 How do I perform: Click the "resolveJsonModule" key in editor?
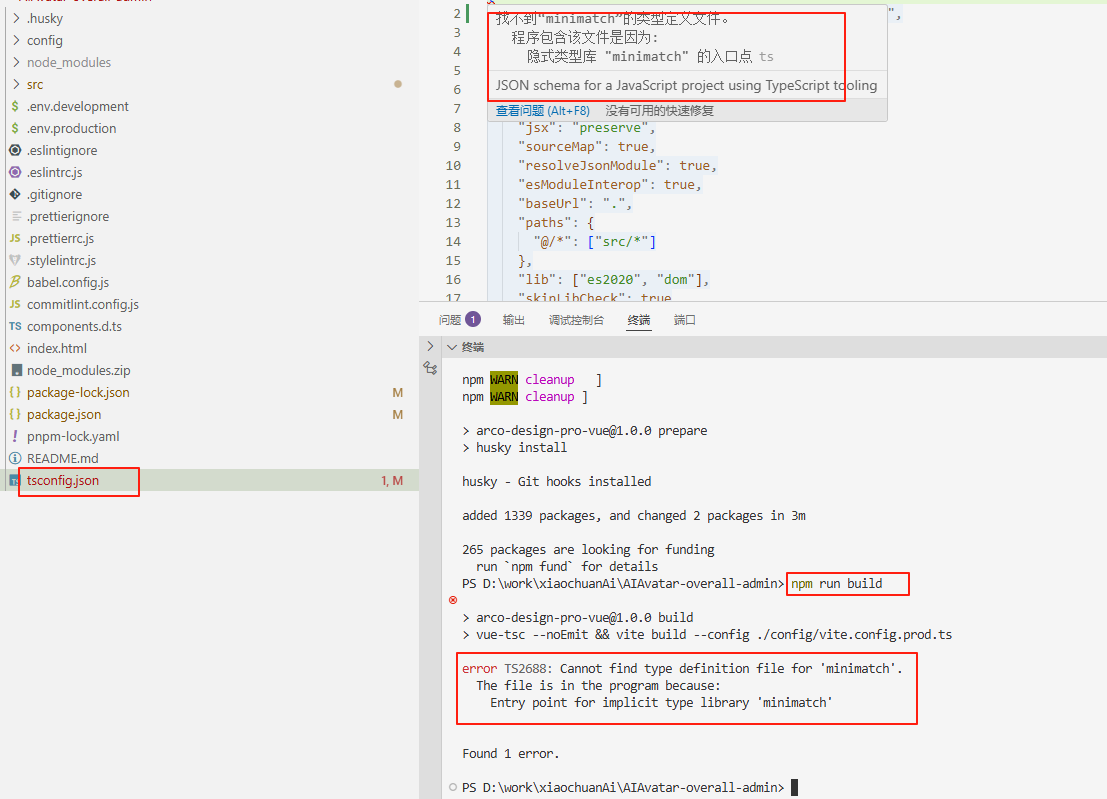click(590, 166)
